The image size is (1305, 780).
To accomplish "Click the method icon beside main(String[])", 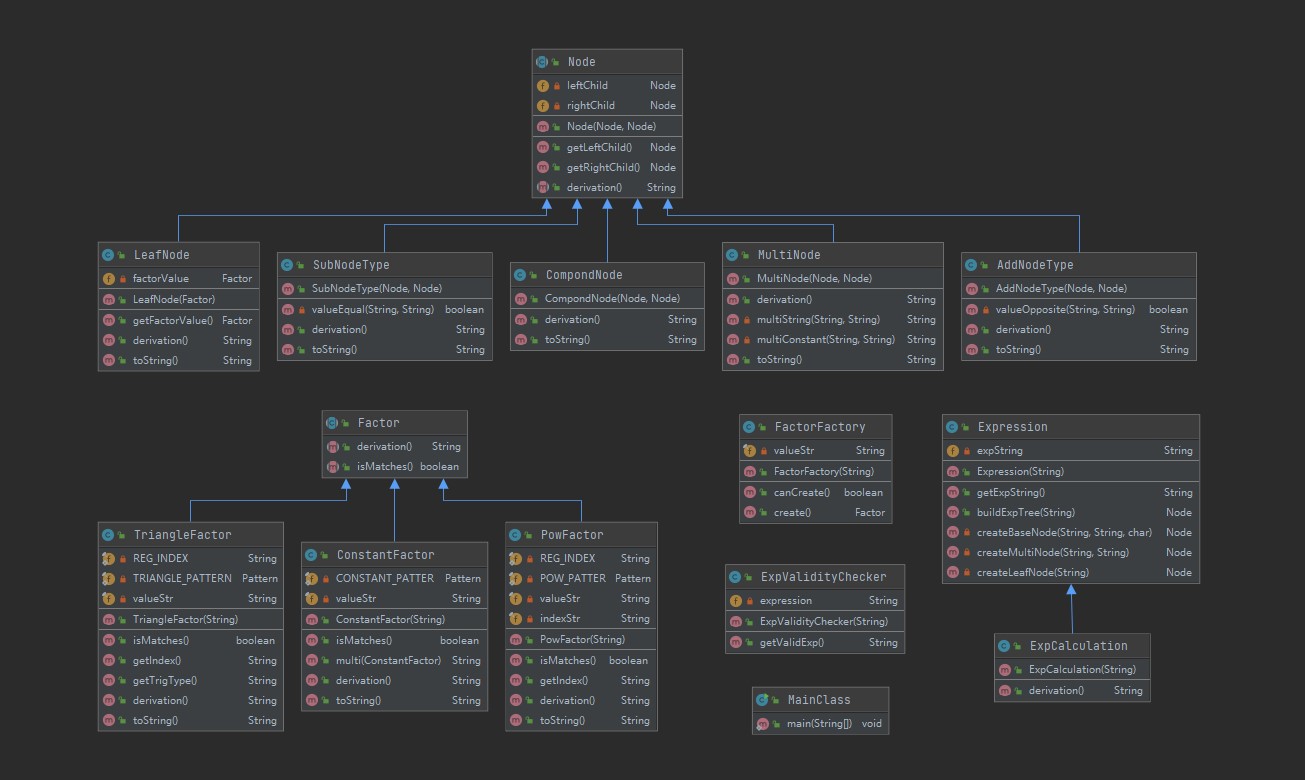I will (763, 723).
